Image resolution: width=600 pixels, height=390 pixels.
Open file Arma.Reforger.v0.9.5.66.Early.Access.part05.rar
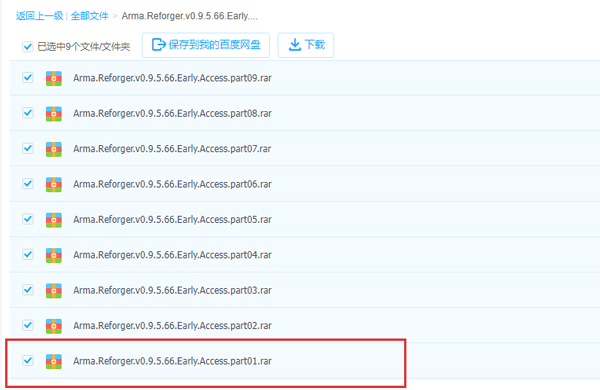tap(173, 220)
